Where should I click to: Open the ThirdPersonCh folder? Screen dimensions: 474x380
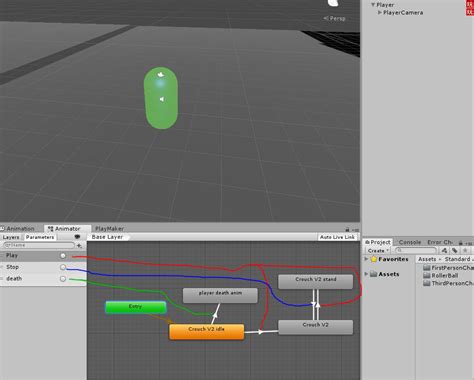(x=448, y=283)
